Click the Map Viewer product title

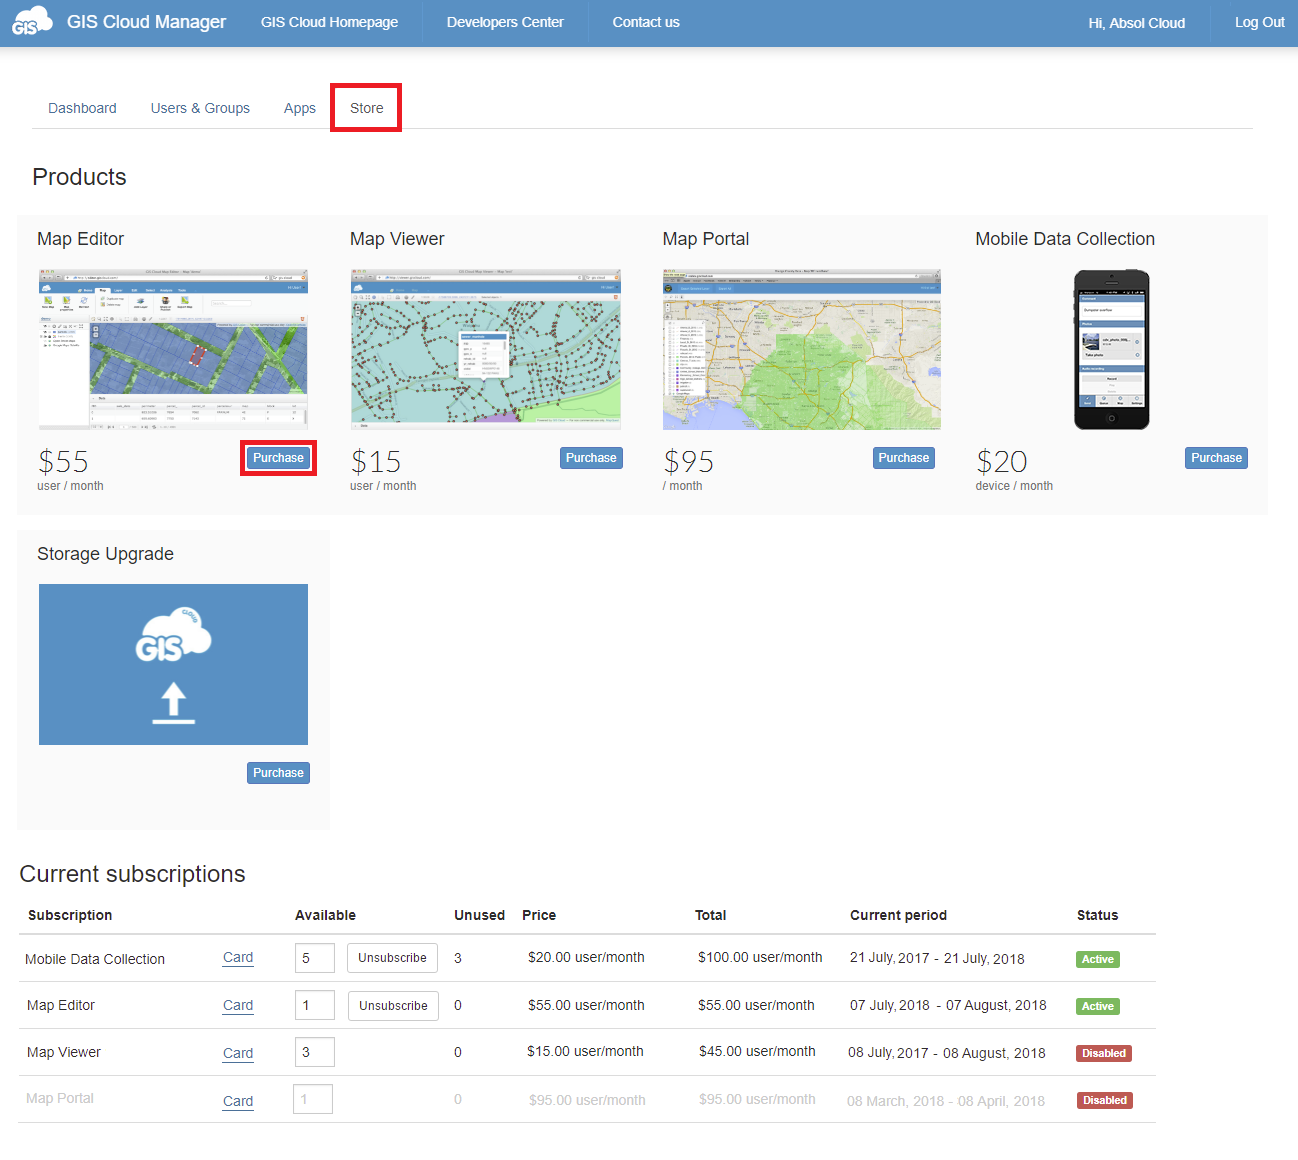tap(397, 239)
